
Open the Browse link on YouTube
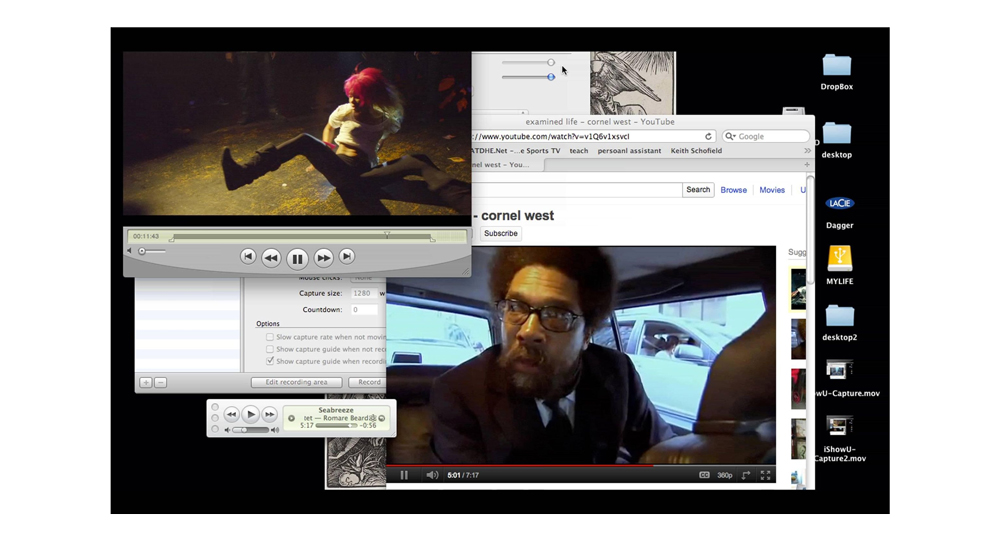click(x=733, y=190)
